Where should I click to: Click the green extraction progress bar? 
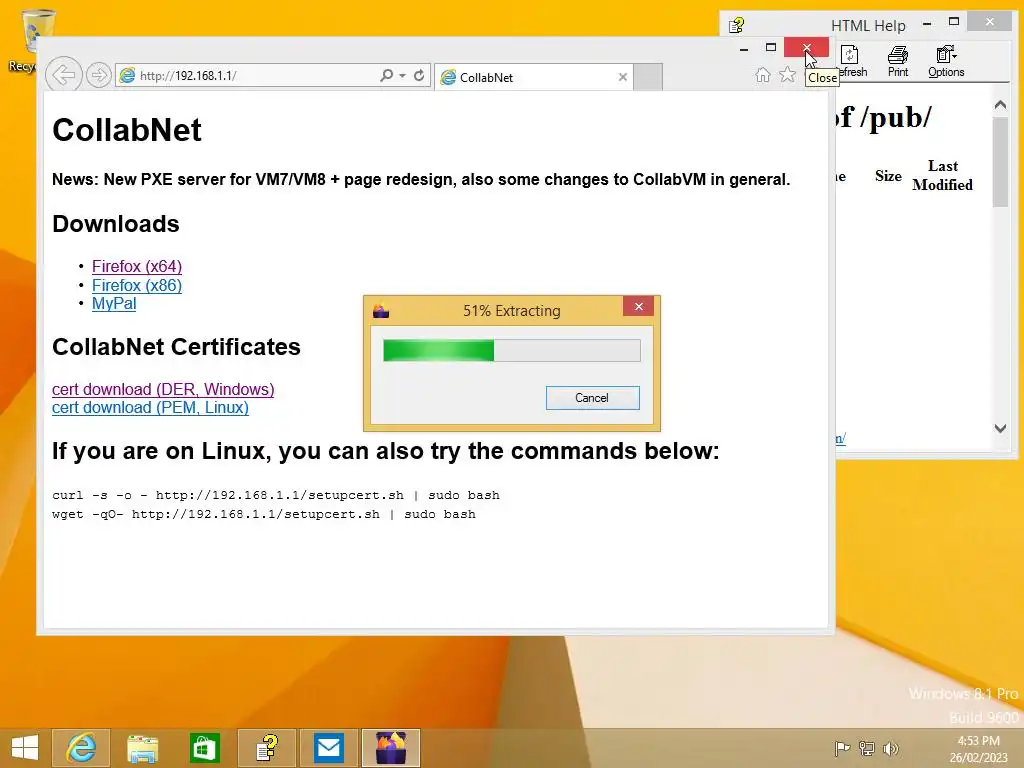point(511,350)
